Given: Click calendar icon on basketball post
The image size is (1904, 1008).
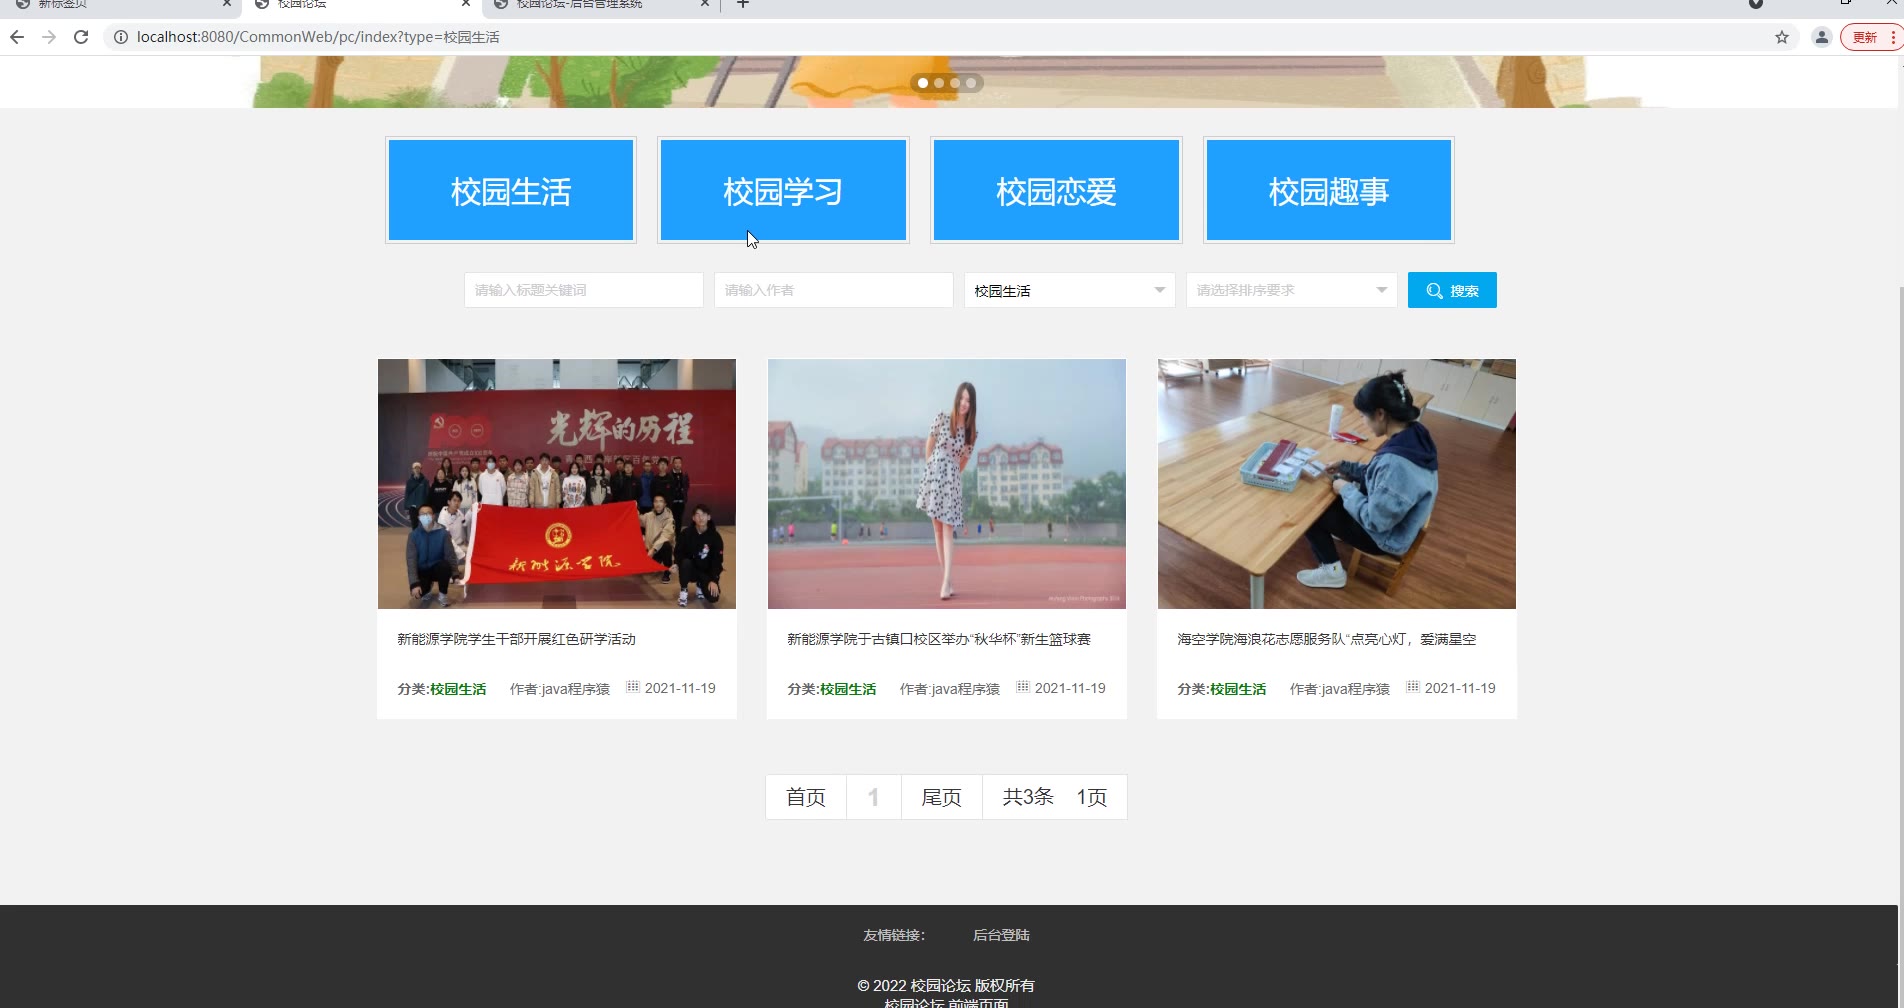Looking at the screenshot, I should pos(1022,687).
